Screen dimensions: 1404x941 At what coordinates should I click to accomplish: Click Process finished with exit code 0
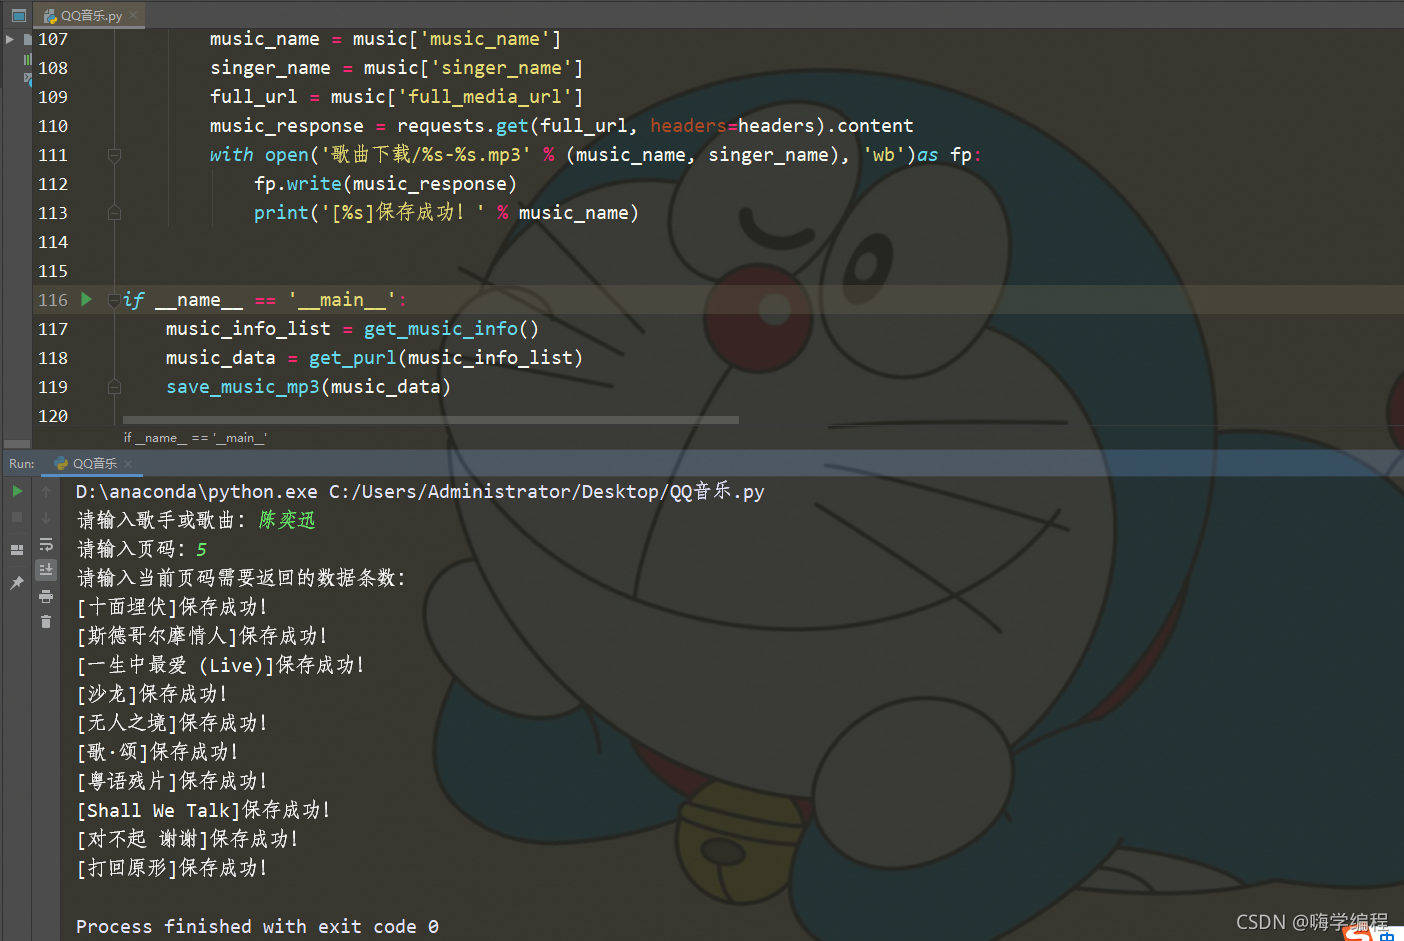(x=257, y=927)
